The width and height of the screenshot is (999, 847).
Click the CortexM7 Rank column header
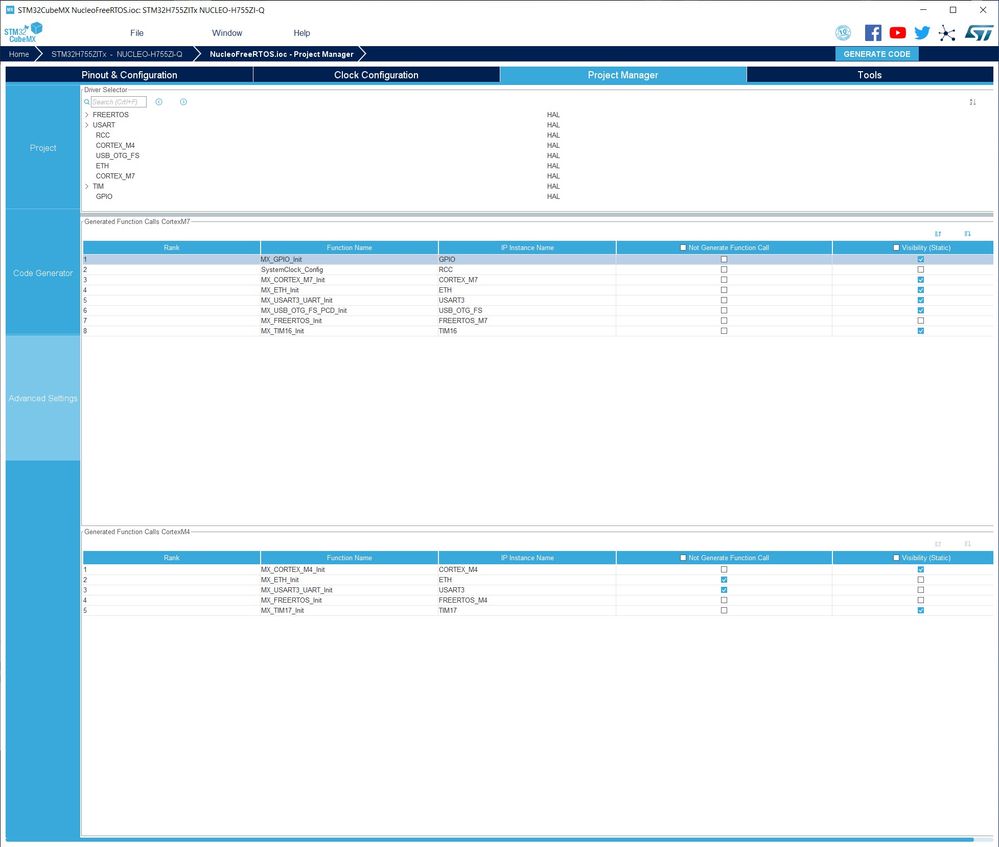171,247
